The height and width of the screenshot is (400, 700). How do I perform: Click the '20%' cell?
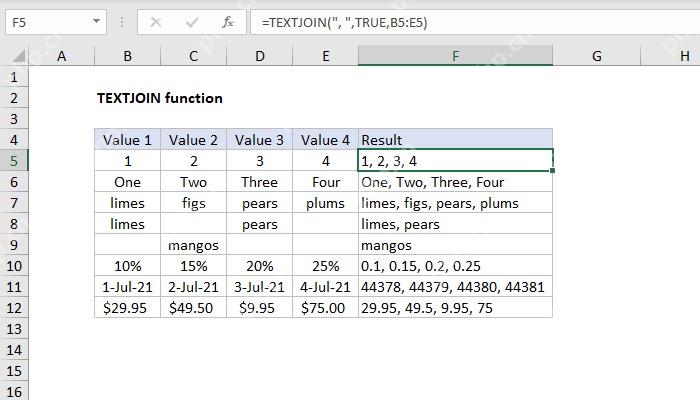259,266
